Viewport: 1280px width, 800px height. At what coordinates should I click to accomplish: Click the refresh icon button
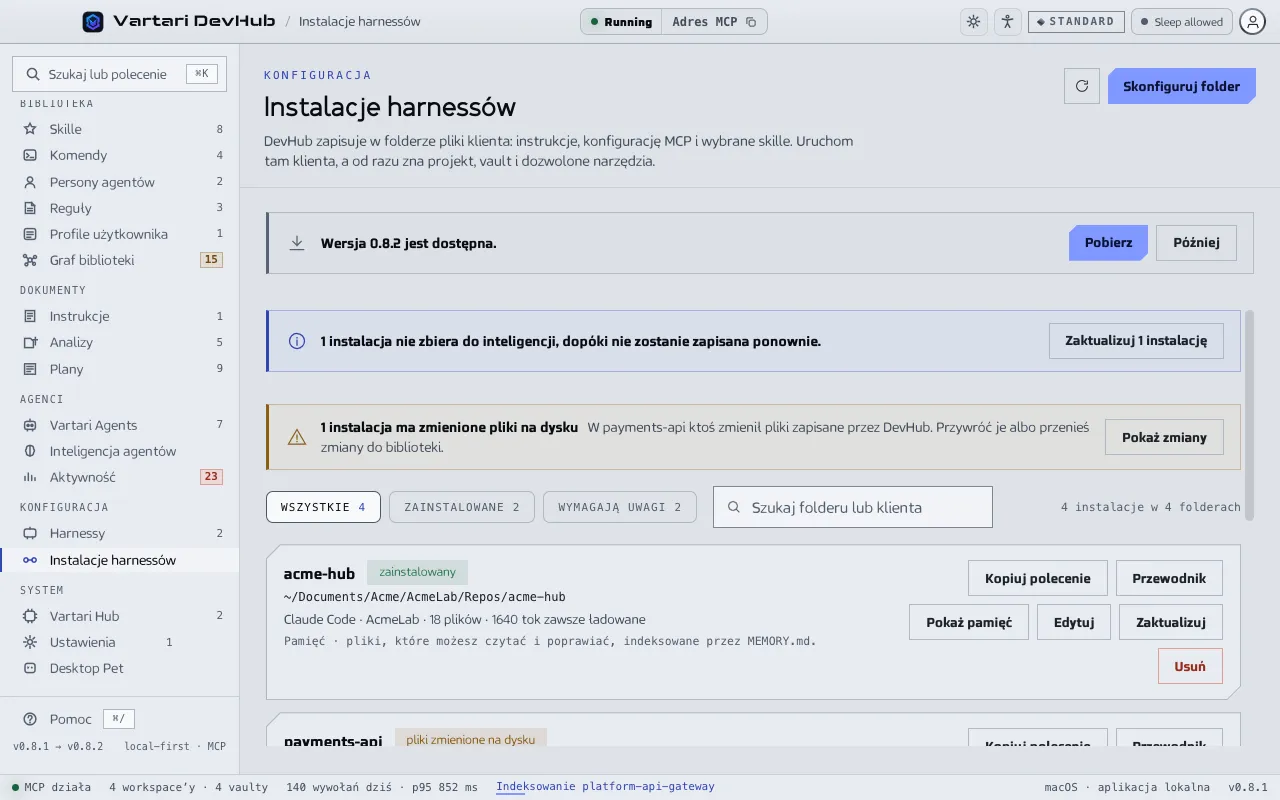pyautogui.click(x=1081, y=86)
